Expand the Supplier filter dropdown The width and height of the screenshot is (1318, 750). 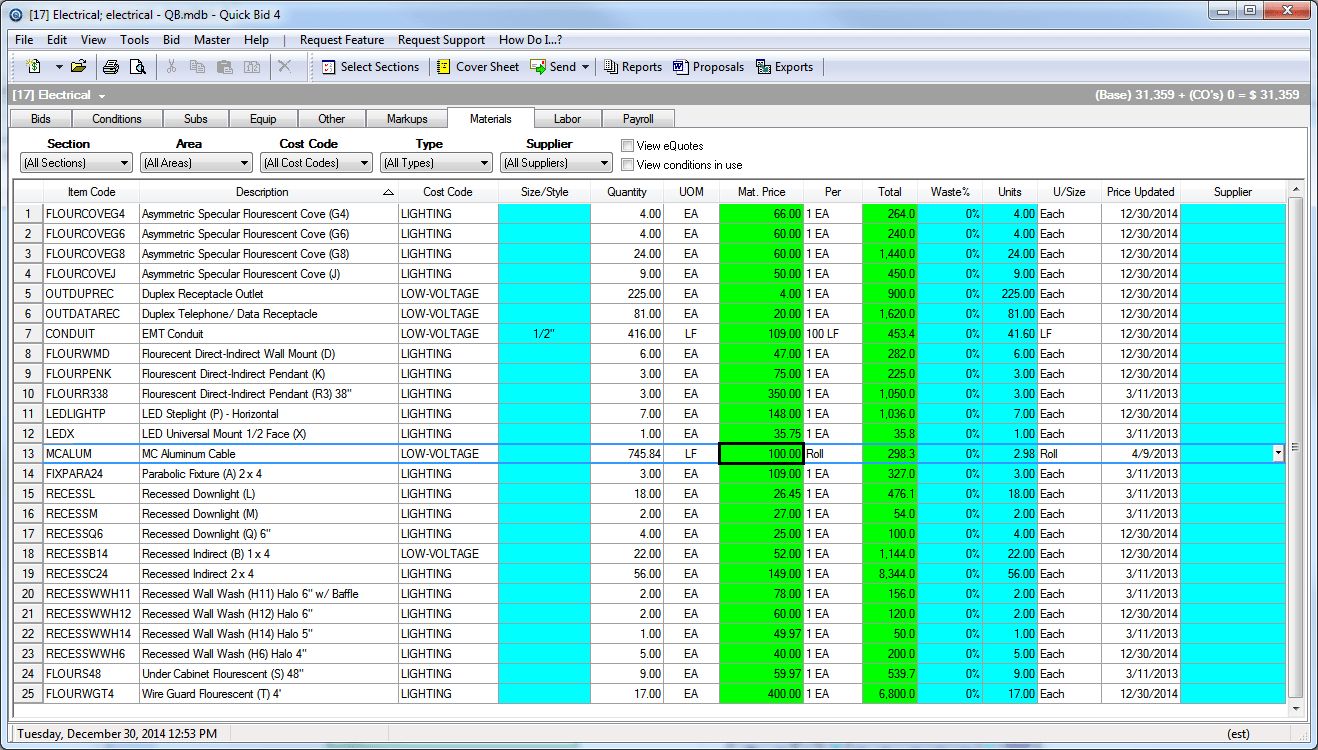557,163
